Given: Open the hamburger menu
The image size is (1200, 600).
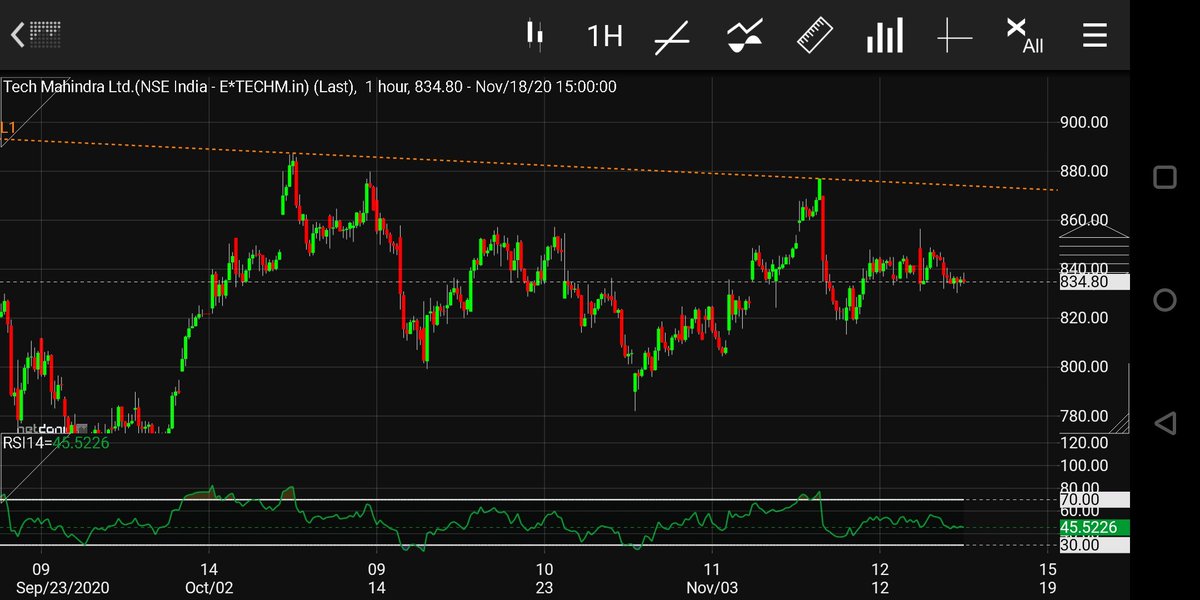Looking at the screenshot, I should [1094, 34].
